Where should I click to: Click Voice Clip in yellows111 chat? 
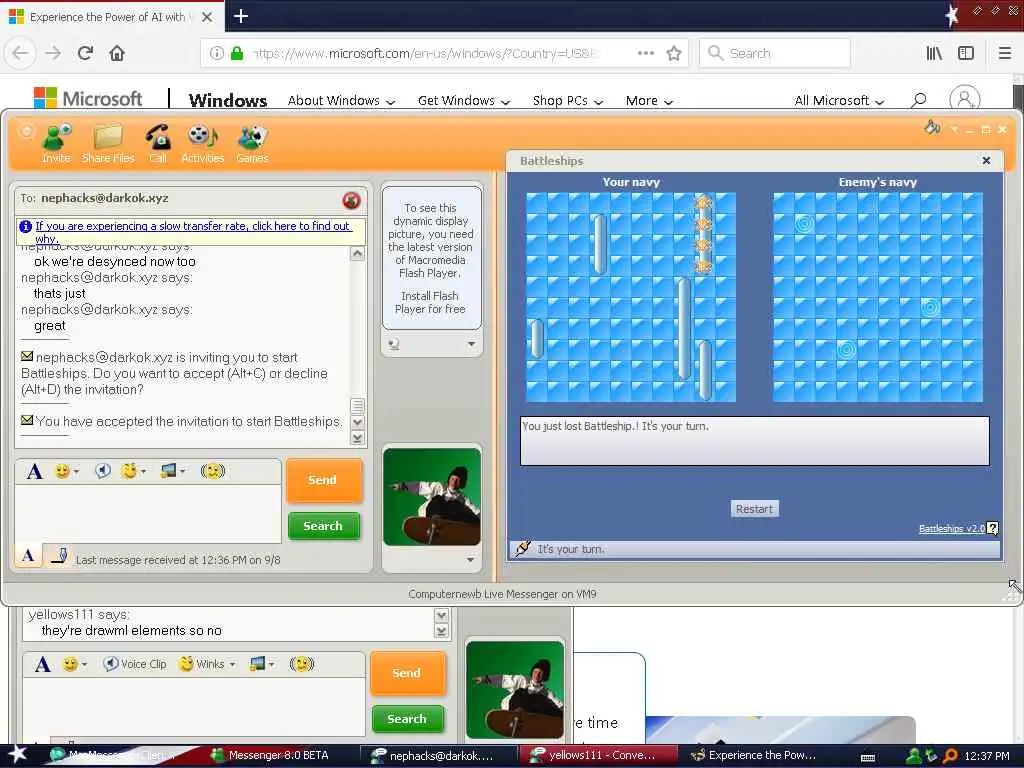(135, 664)
